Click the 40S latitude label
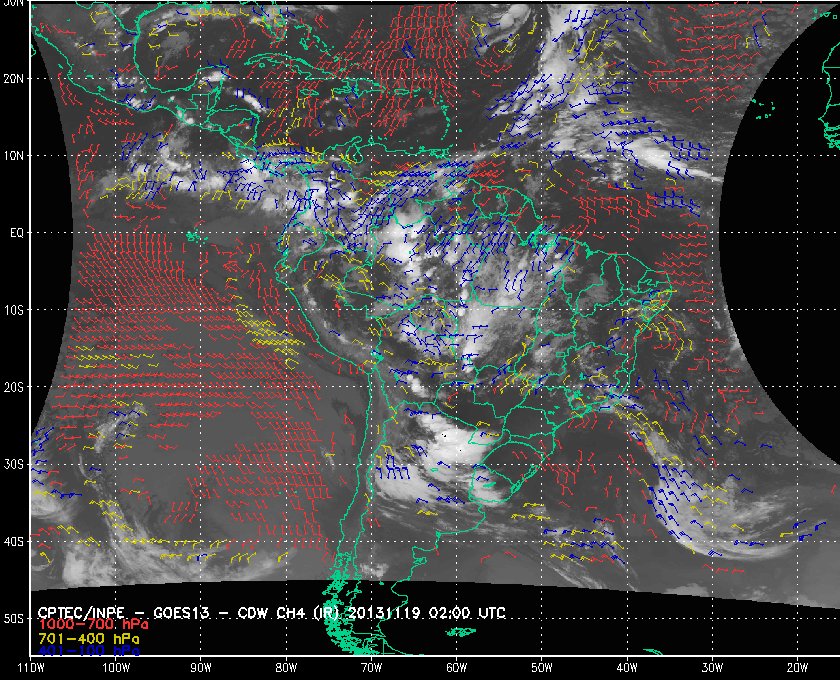Viewport: 840px width, 680px height. click(x=13, y=542)
